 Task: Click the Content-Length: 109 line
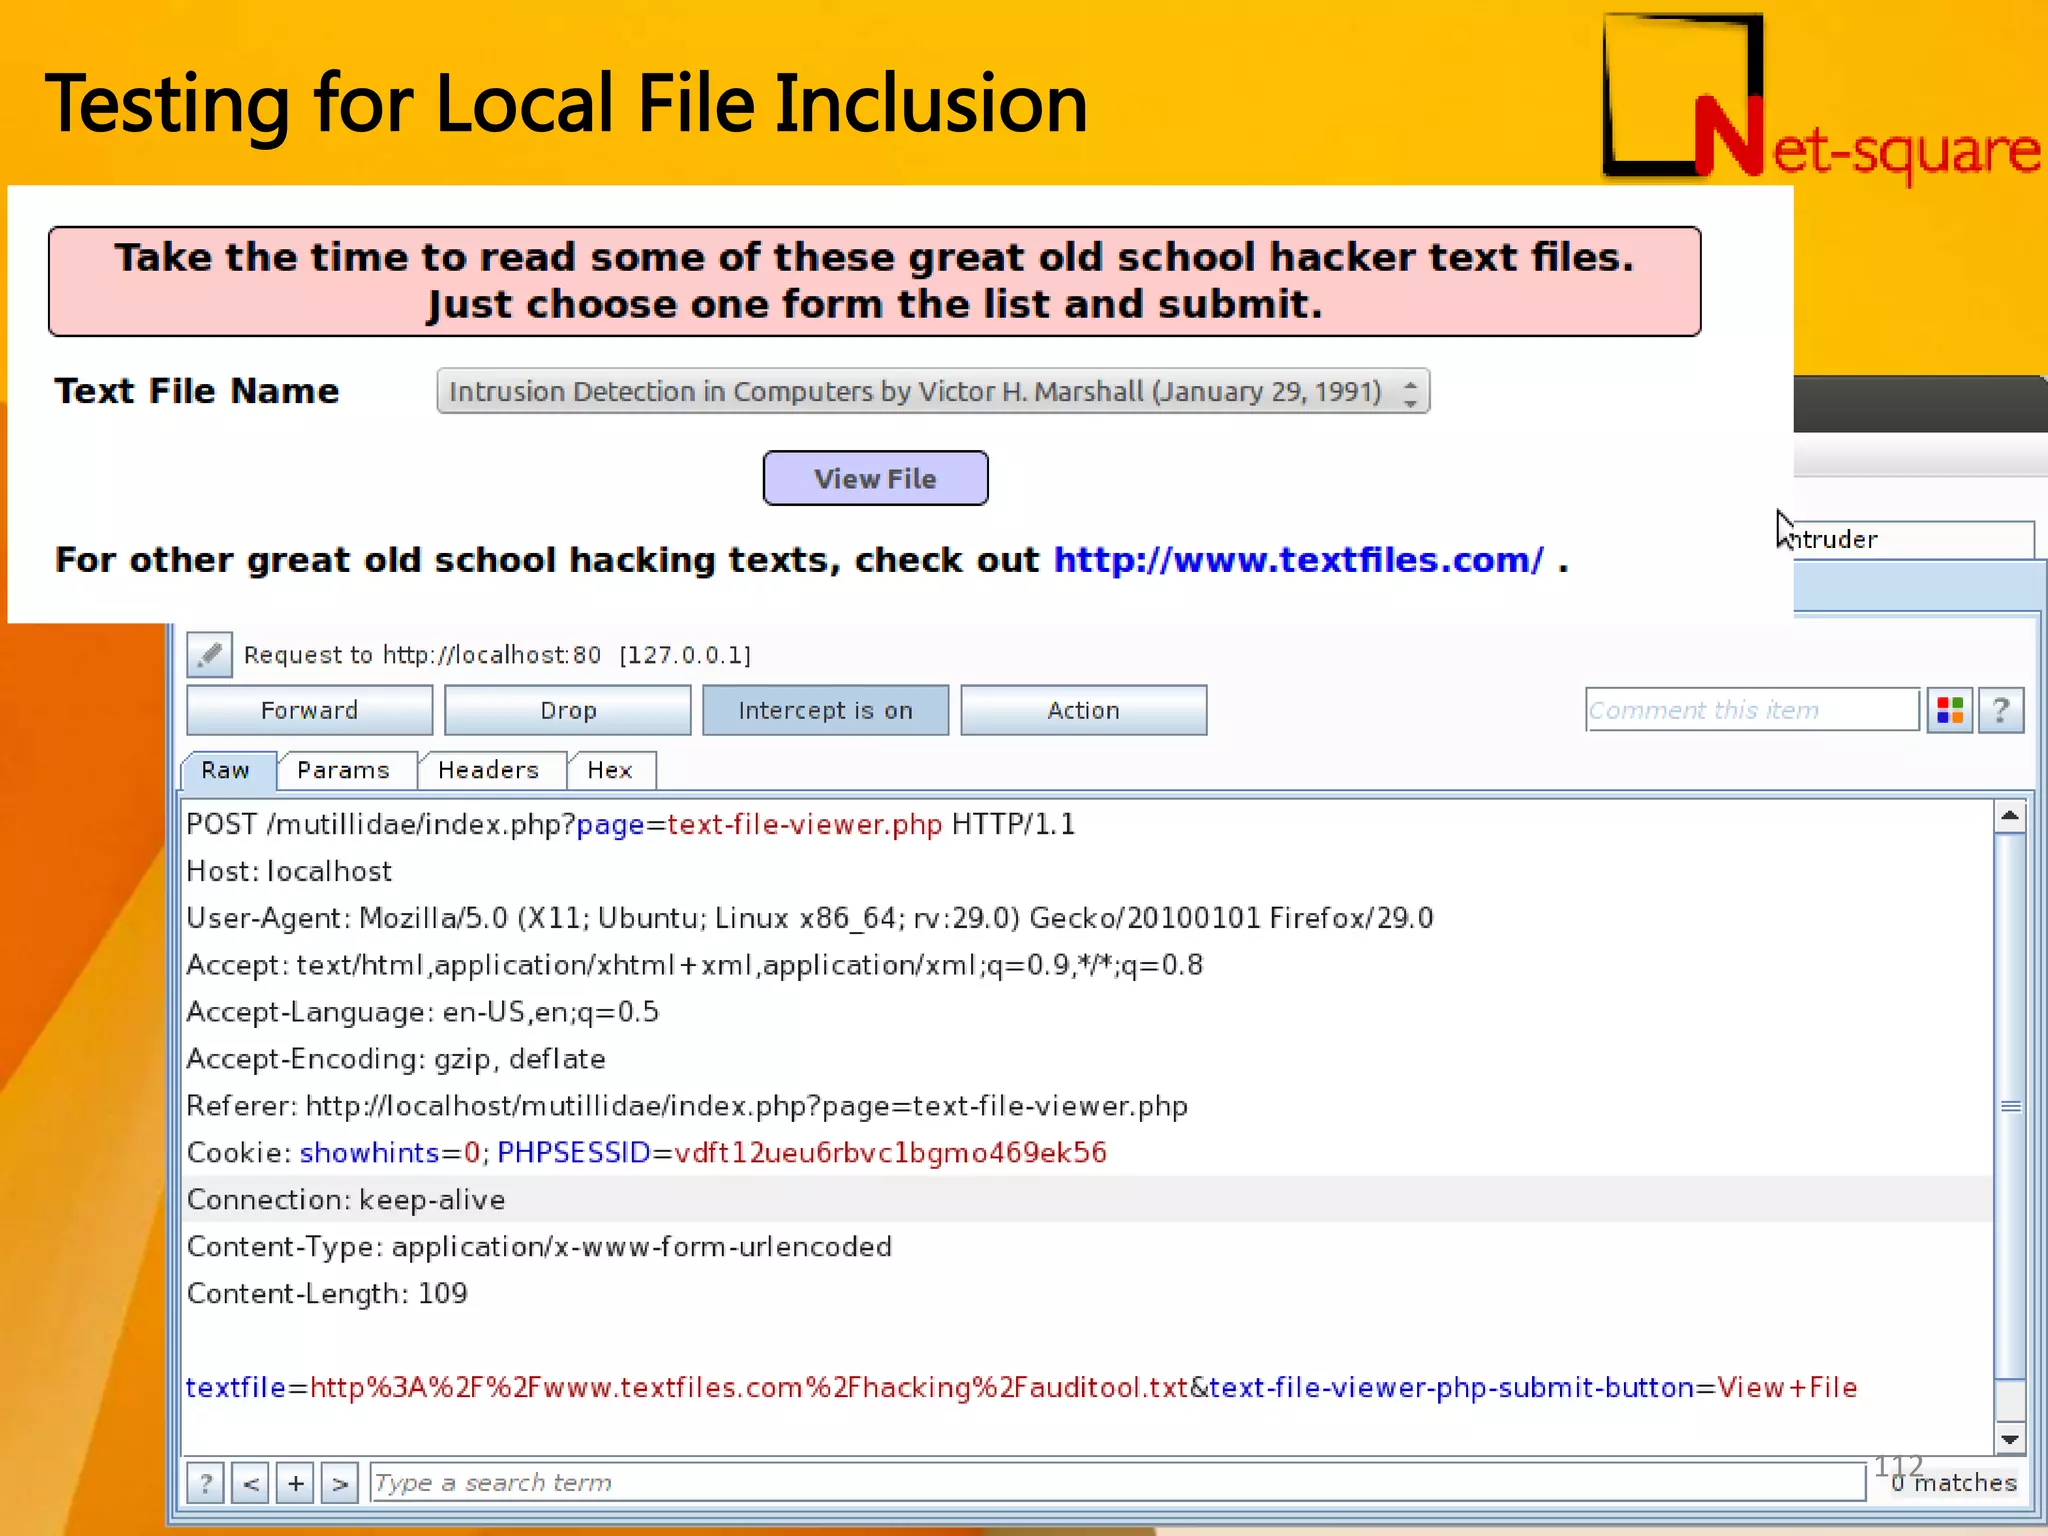[327, 1294]
